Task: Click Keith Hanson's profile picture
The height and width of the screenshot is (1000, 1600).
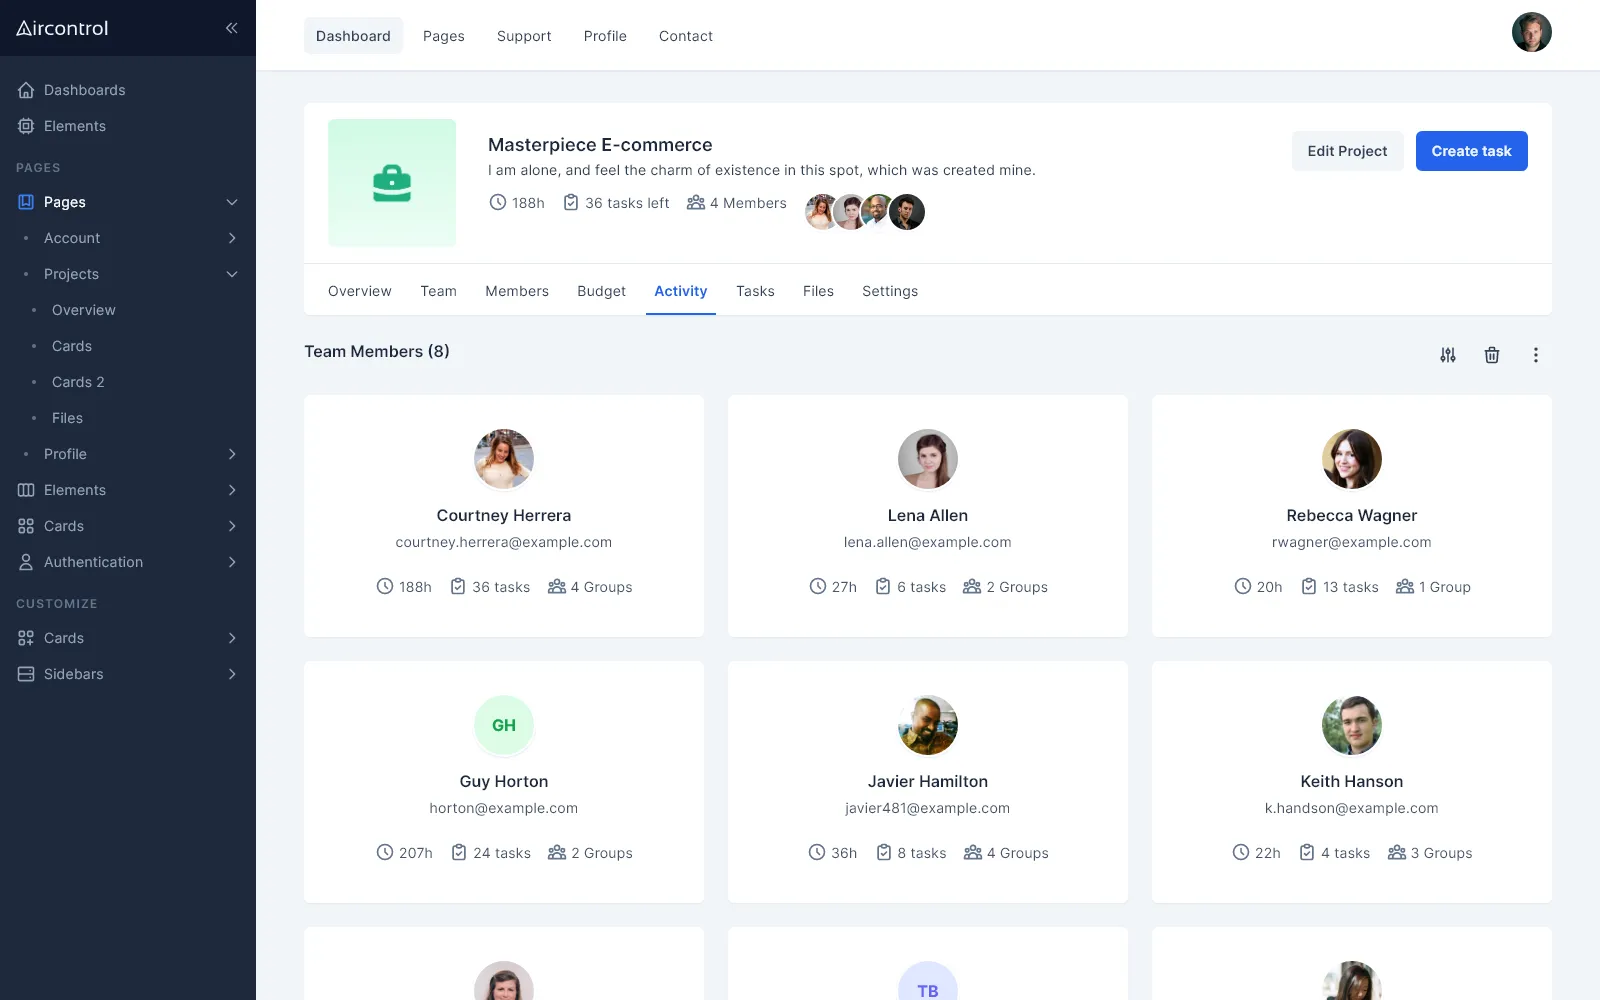Action: tap(1352, 725)
